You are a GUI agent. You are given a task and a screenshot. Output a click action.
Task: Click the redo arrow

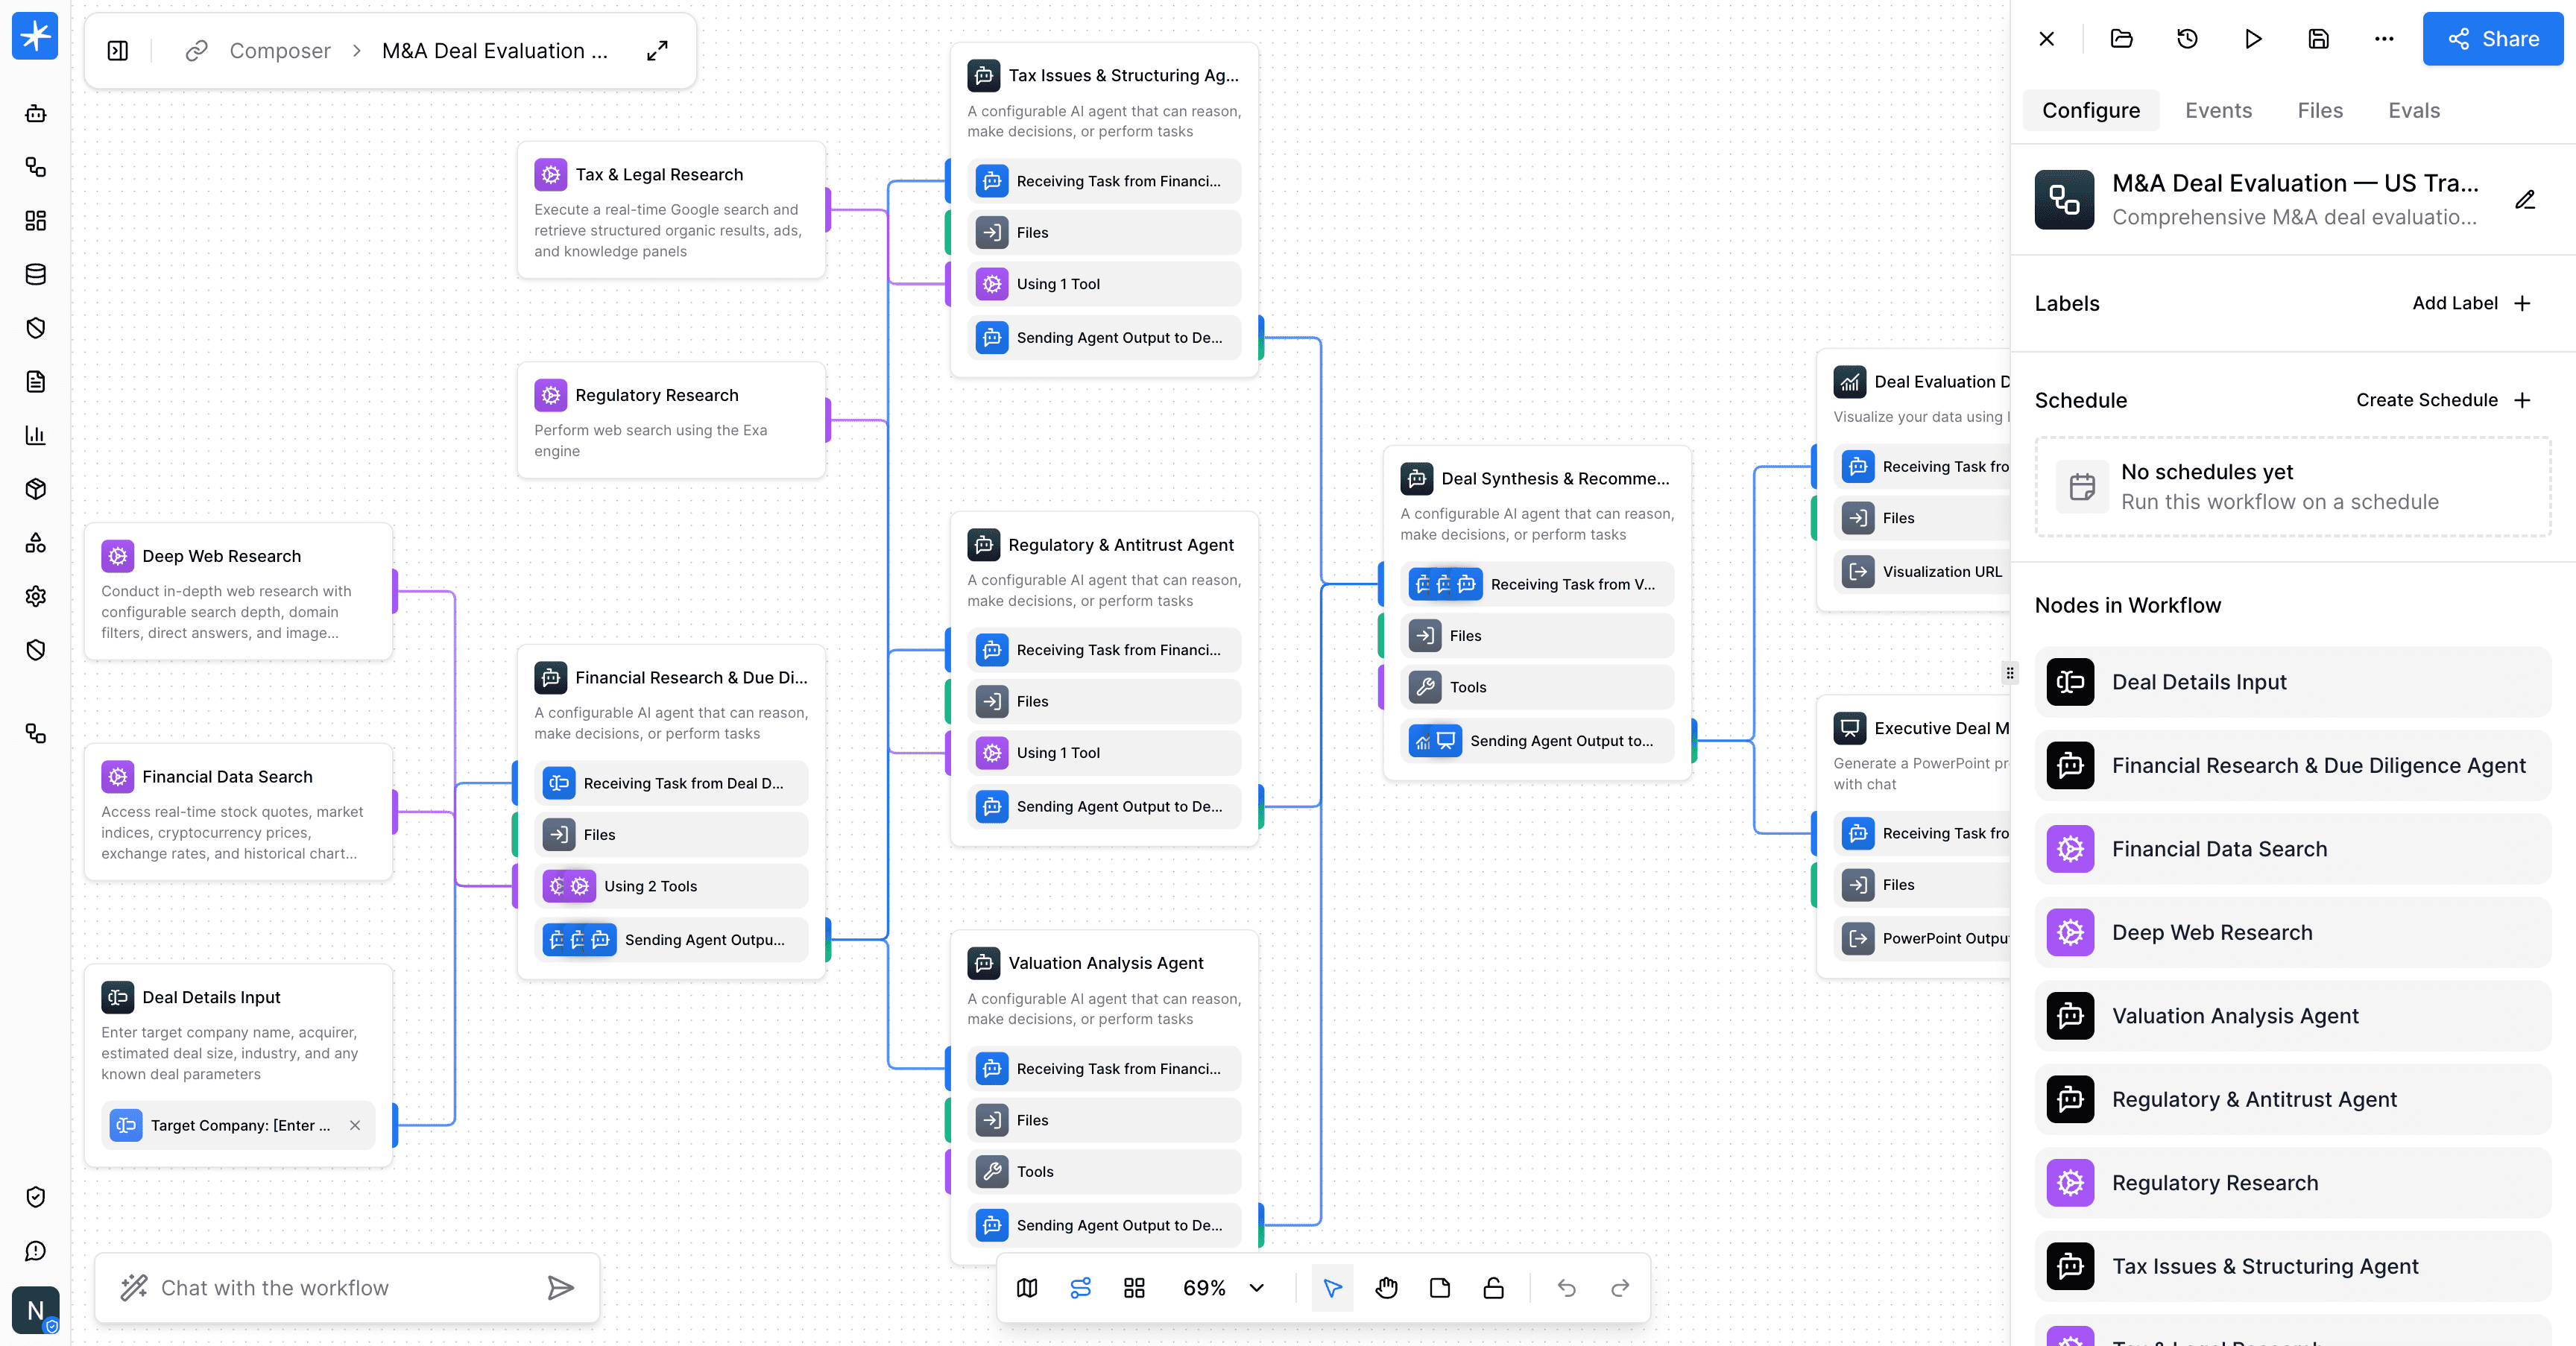point(1620,1288)
